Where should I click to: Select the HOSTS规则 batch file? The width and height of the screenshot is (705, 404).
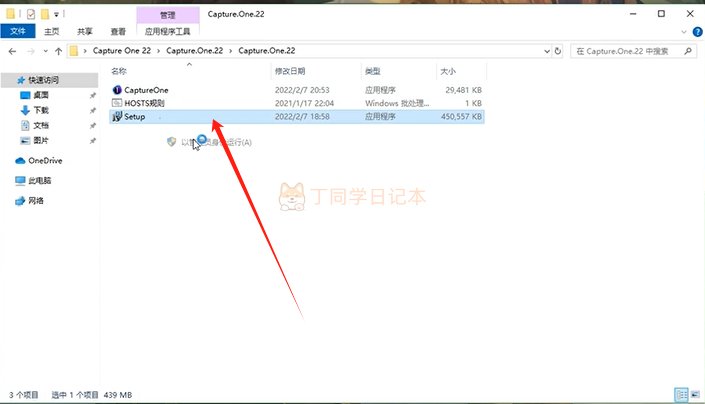[x=297, y=103]
